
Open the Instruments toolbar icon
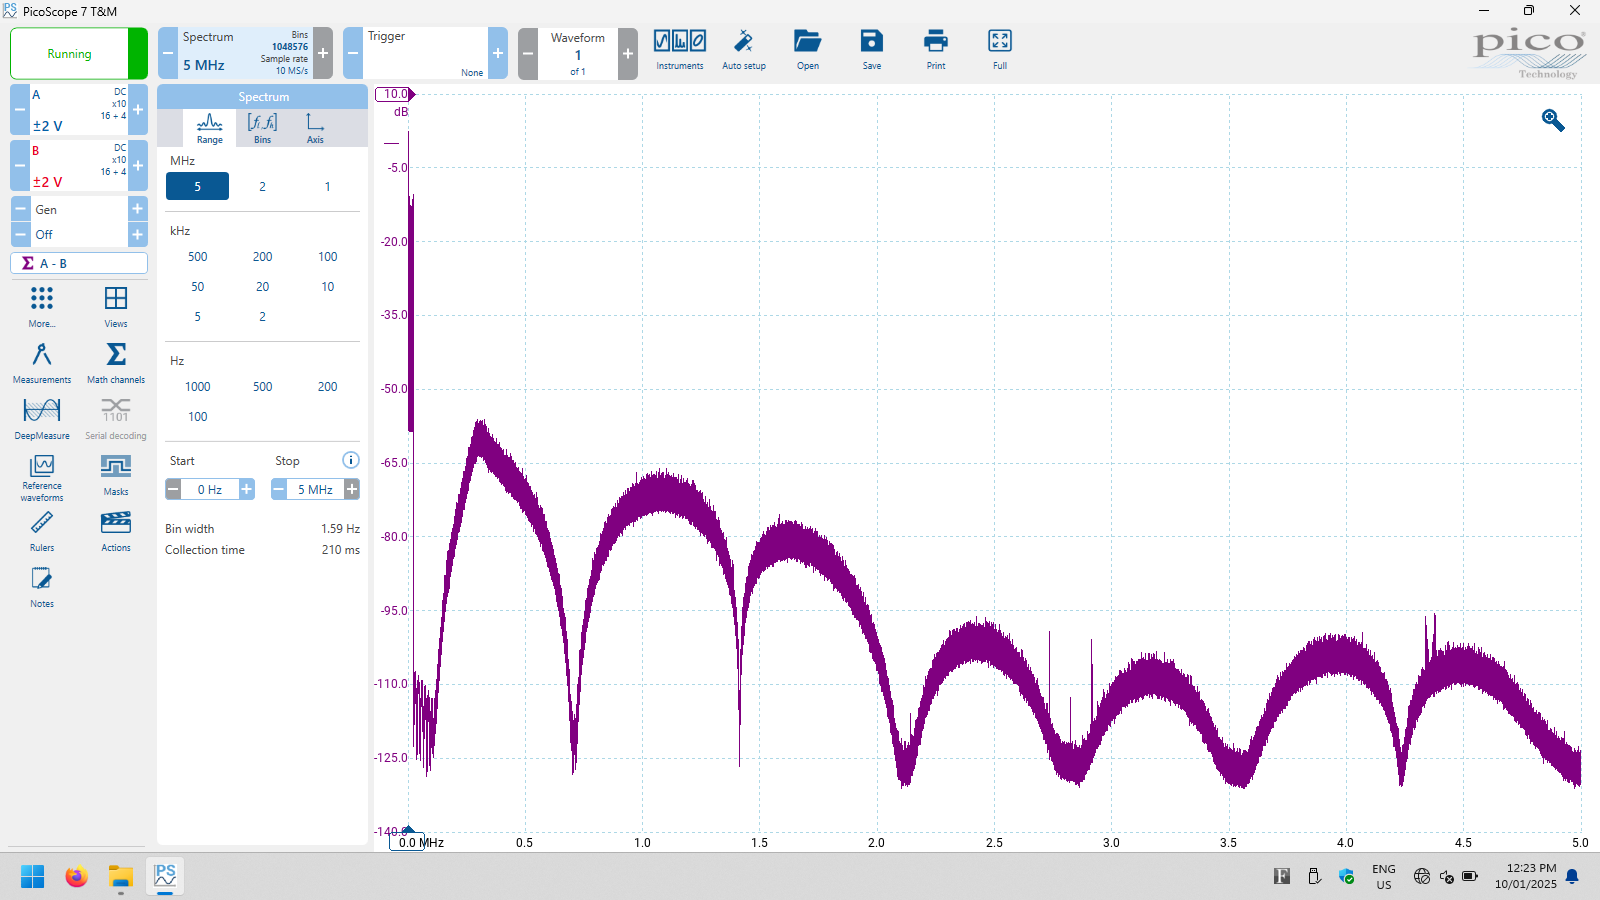(680, 50)
